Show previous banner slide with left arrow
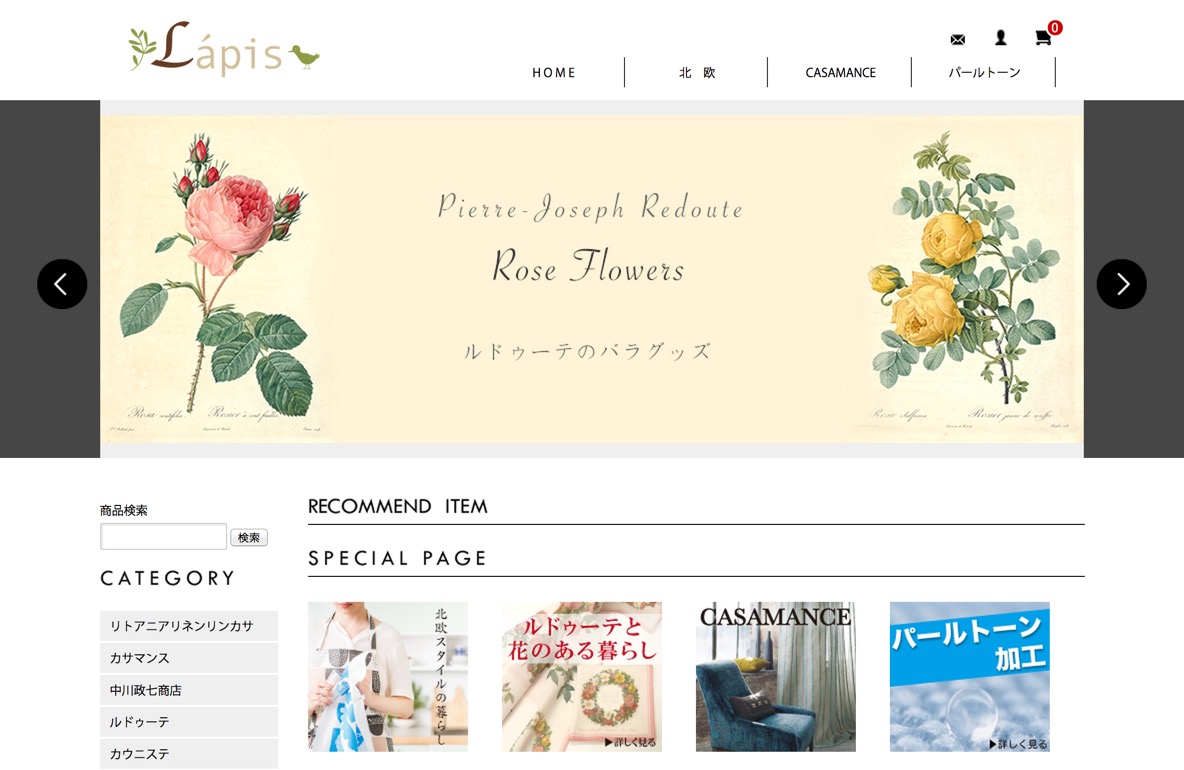Screen dimensions: 1184x770 tap(62, 284)
